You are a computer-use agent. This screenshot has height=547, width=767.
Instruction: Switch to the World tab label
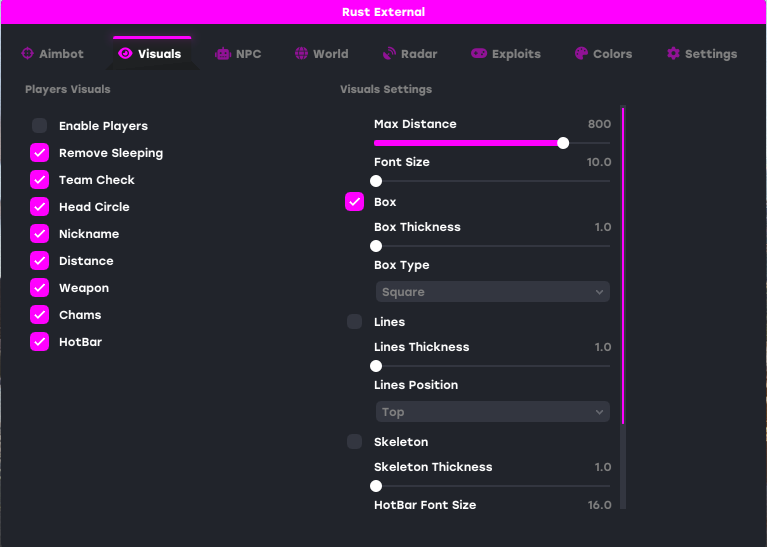[331, 54]
